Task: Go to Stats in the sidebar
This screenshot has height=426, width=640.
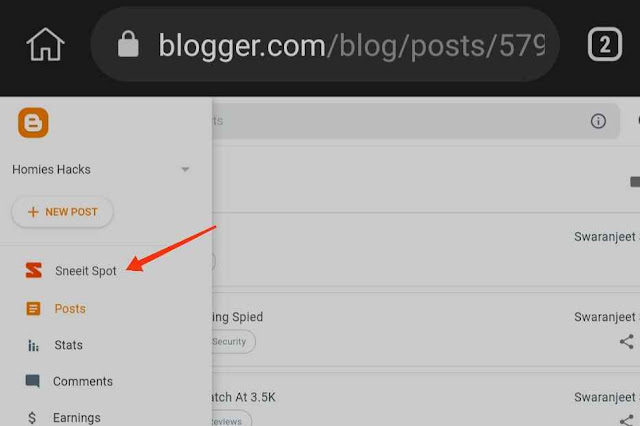Action: tap(69, 345)
